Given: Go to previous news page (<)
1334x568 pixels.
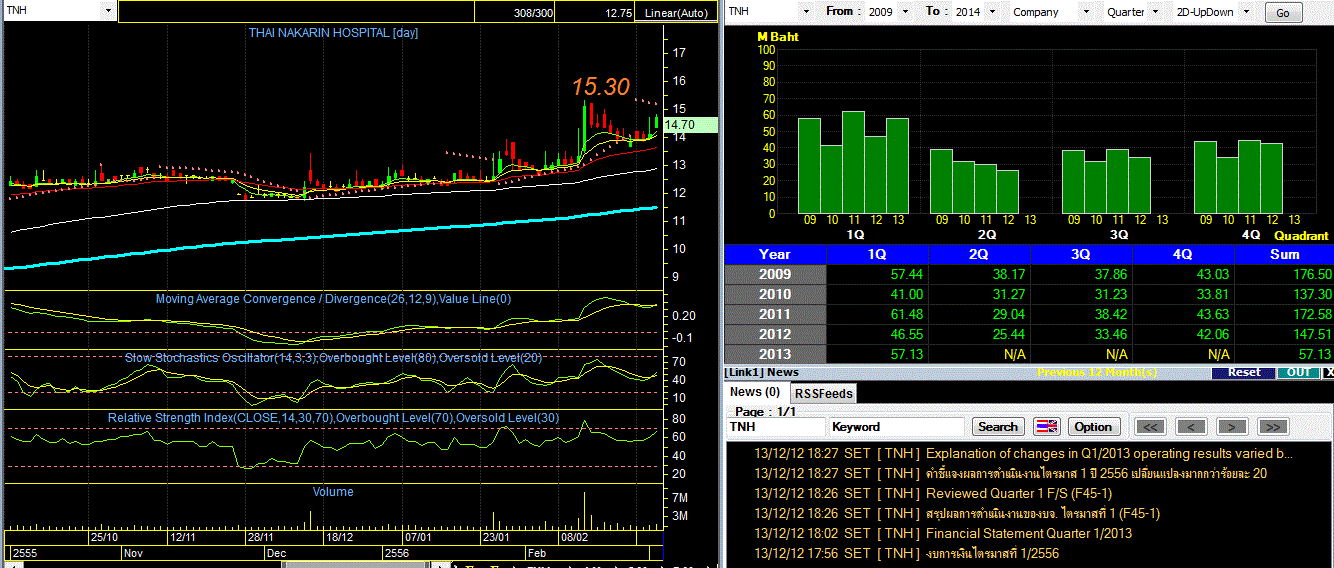Looking at the screenshot, I should click(x=1191, y=426).
